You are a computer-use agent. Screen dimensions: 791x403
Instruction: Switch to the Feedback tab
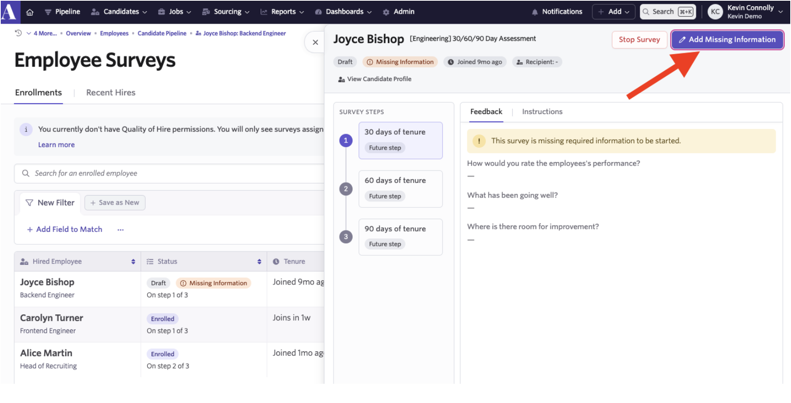(486, 112)
